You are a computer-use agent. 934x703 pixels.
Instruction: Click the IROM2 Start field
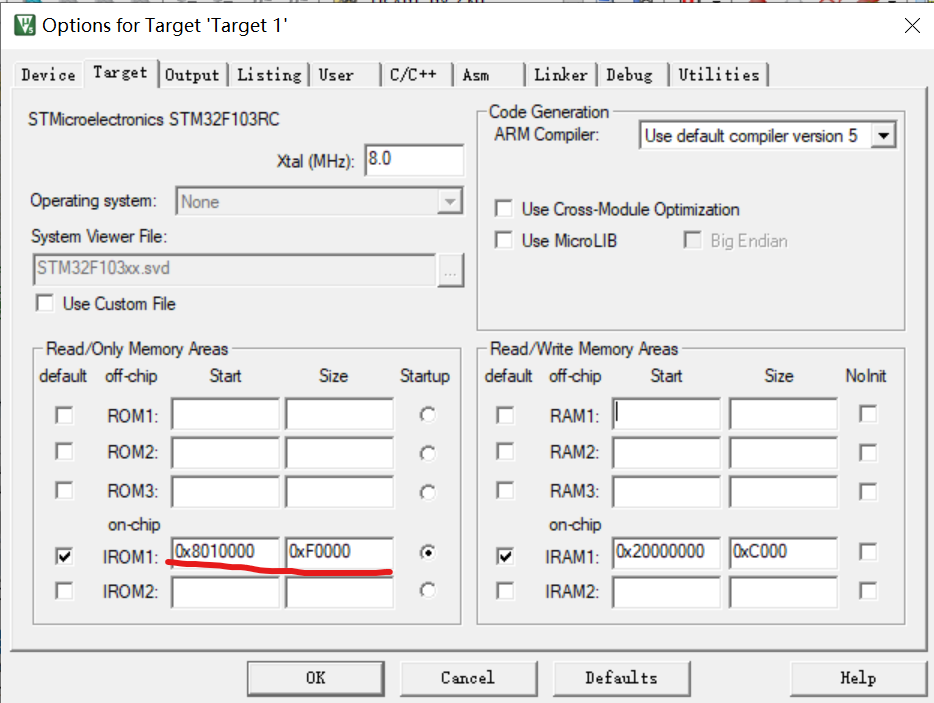(225, 592)
